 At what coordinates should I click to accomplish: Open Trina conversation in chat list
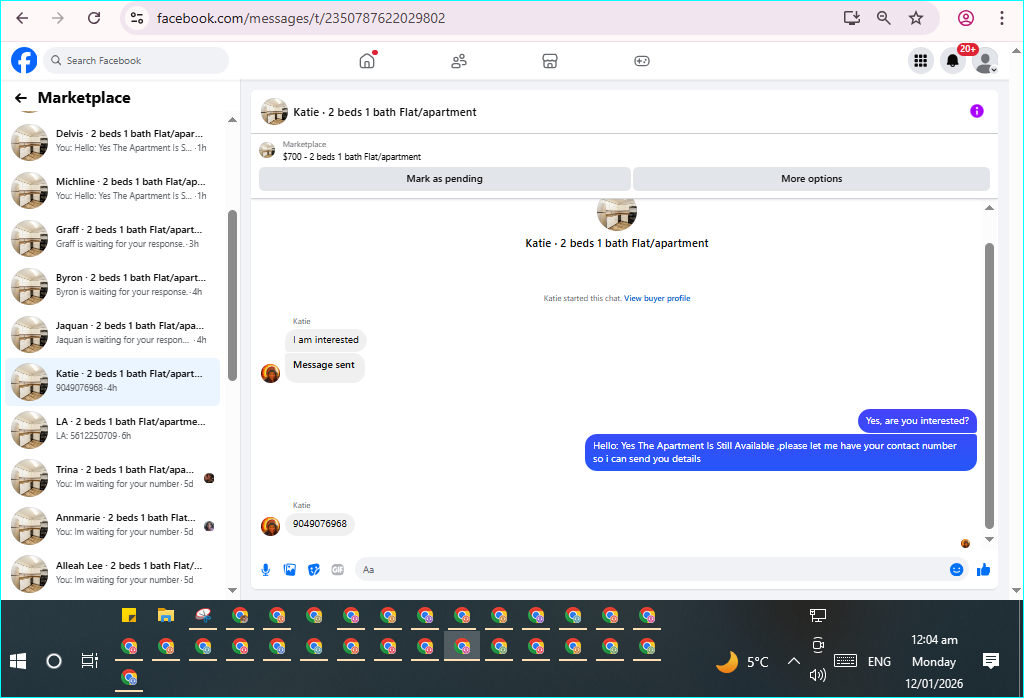(x=112, y=478)
